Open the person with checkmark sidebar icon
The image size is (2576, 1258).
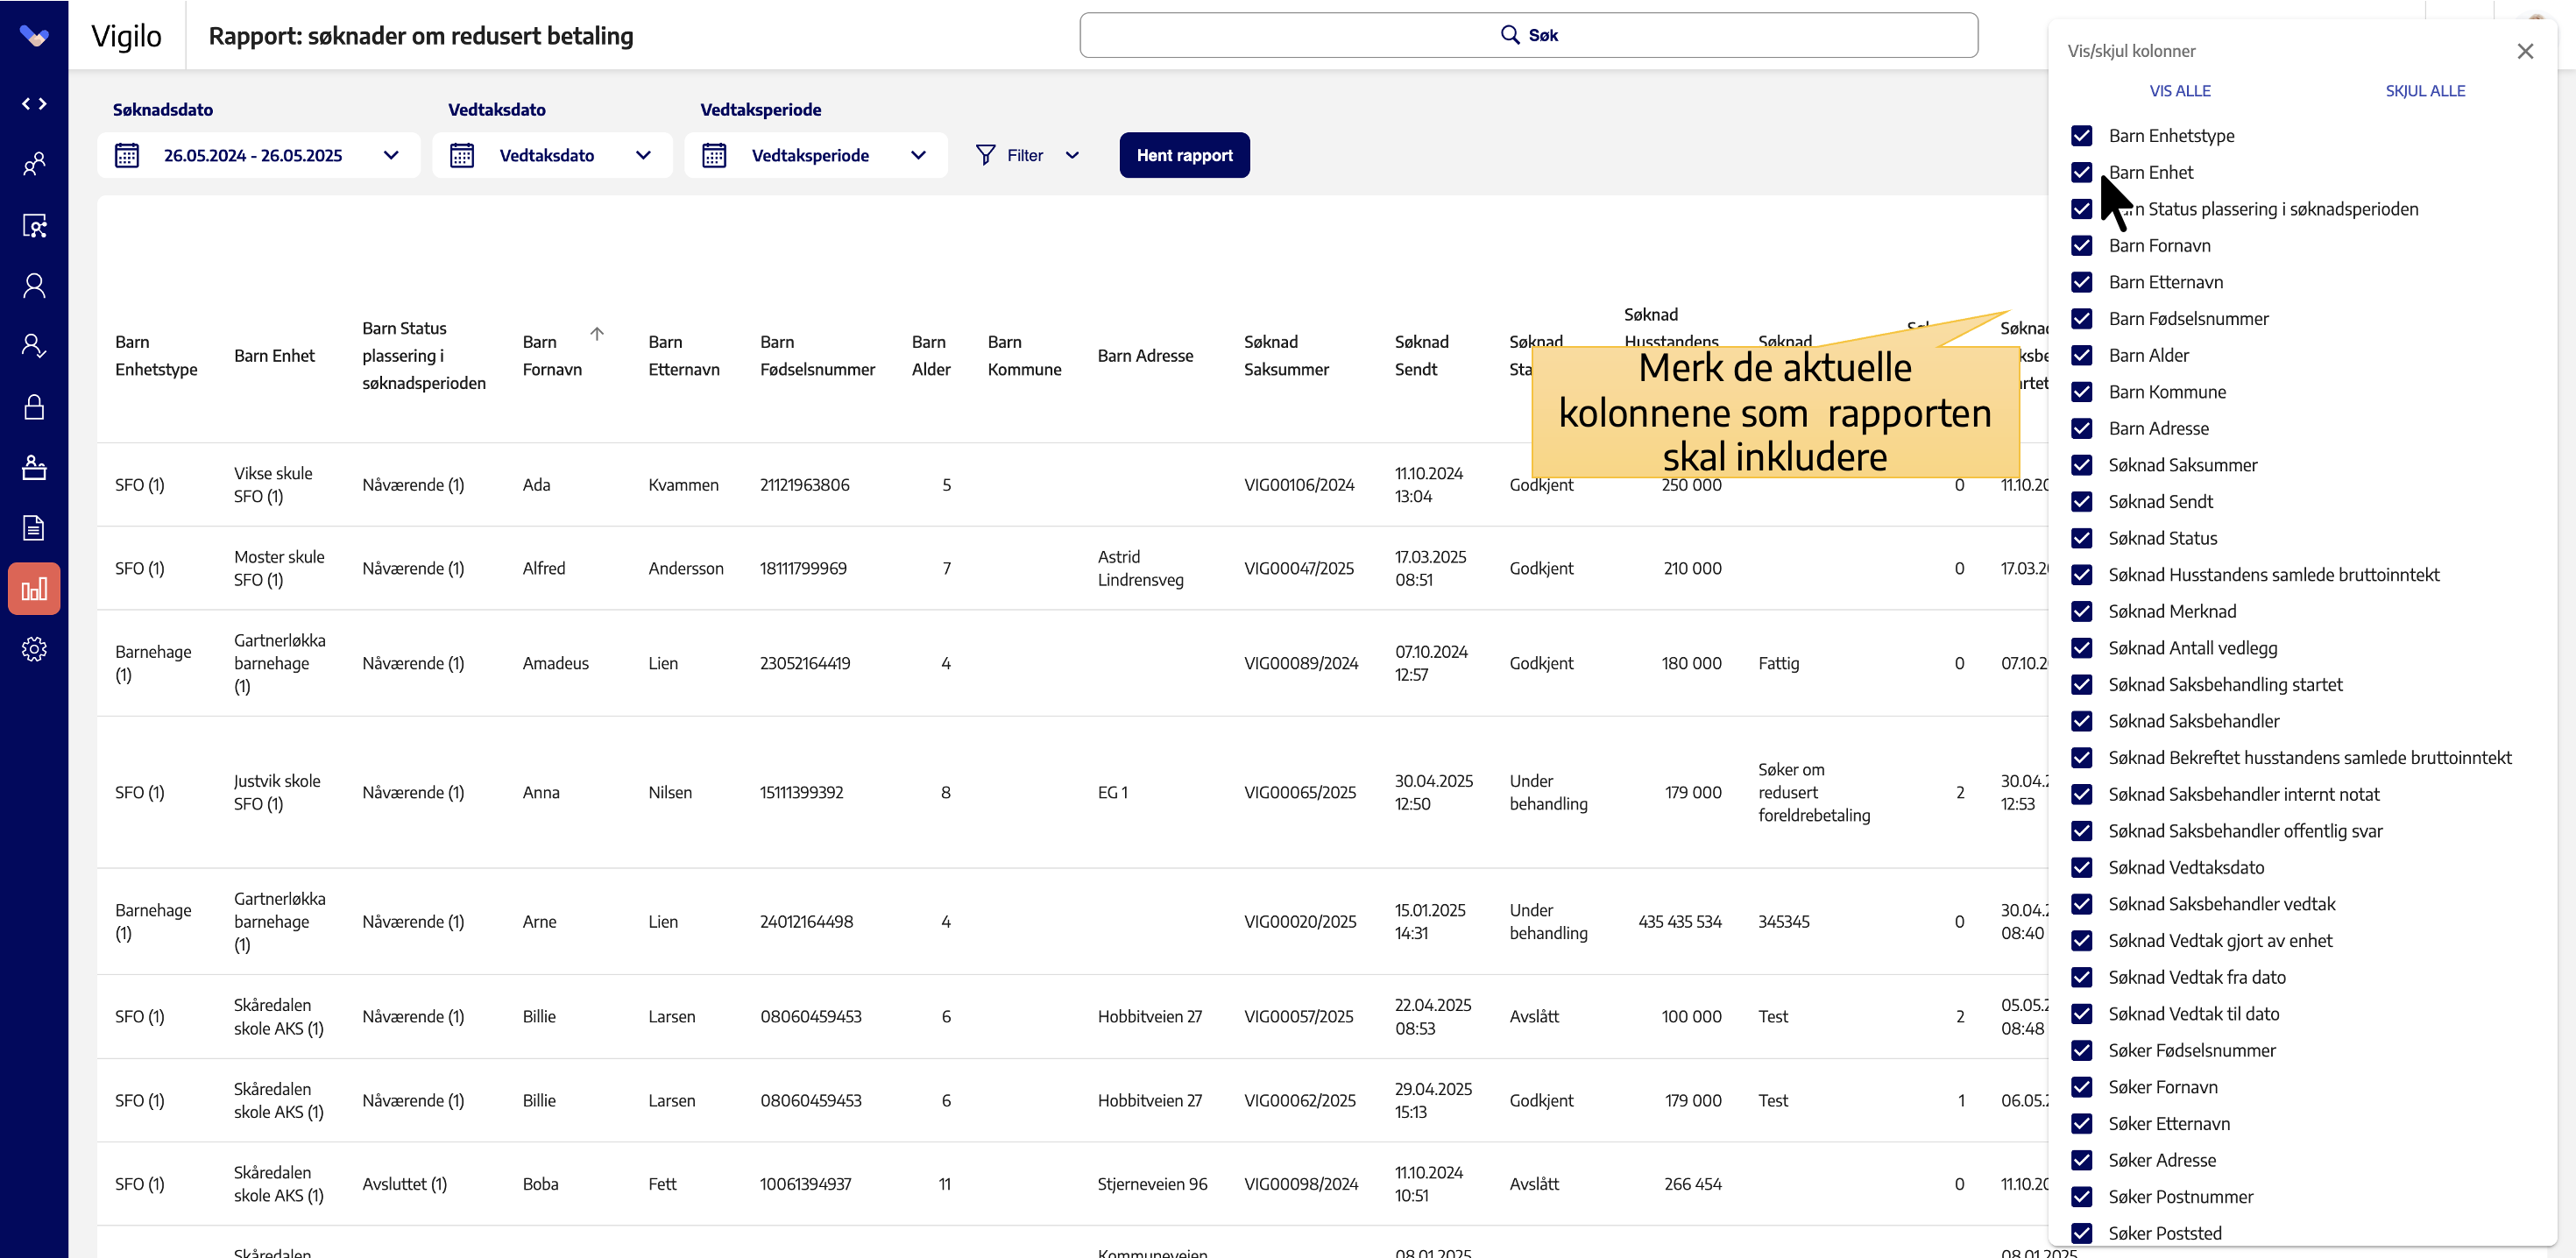click(x=34, y=346)
